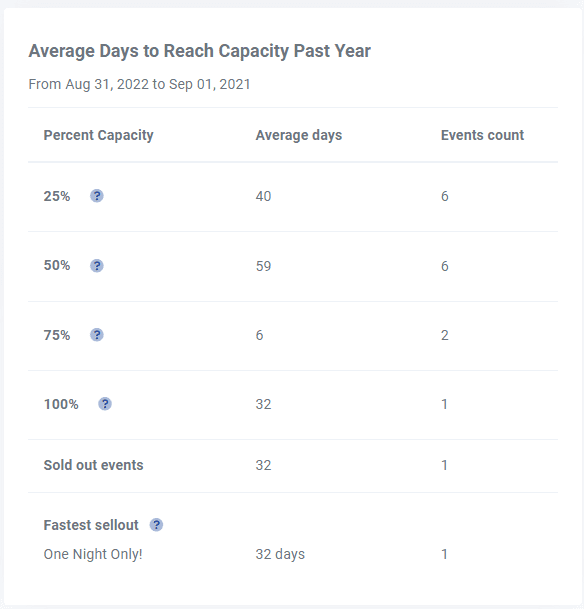The image size is (584, 609).
Task: Select the 100% capacity label
Action: pyautogui.click(x=61, y=404)
